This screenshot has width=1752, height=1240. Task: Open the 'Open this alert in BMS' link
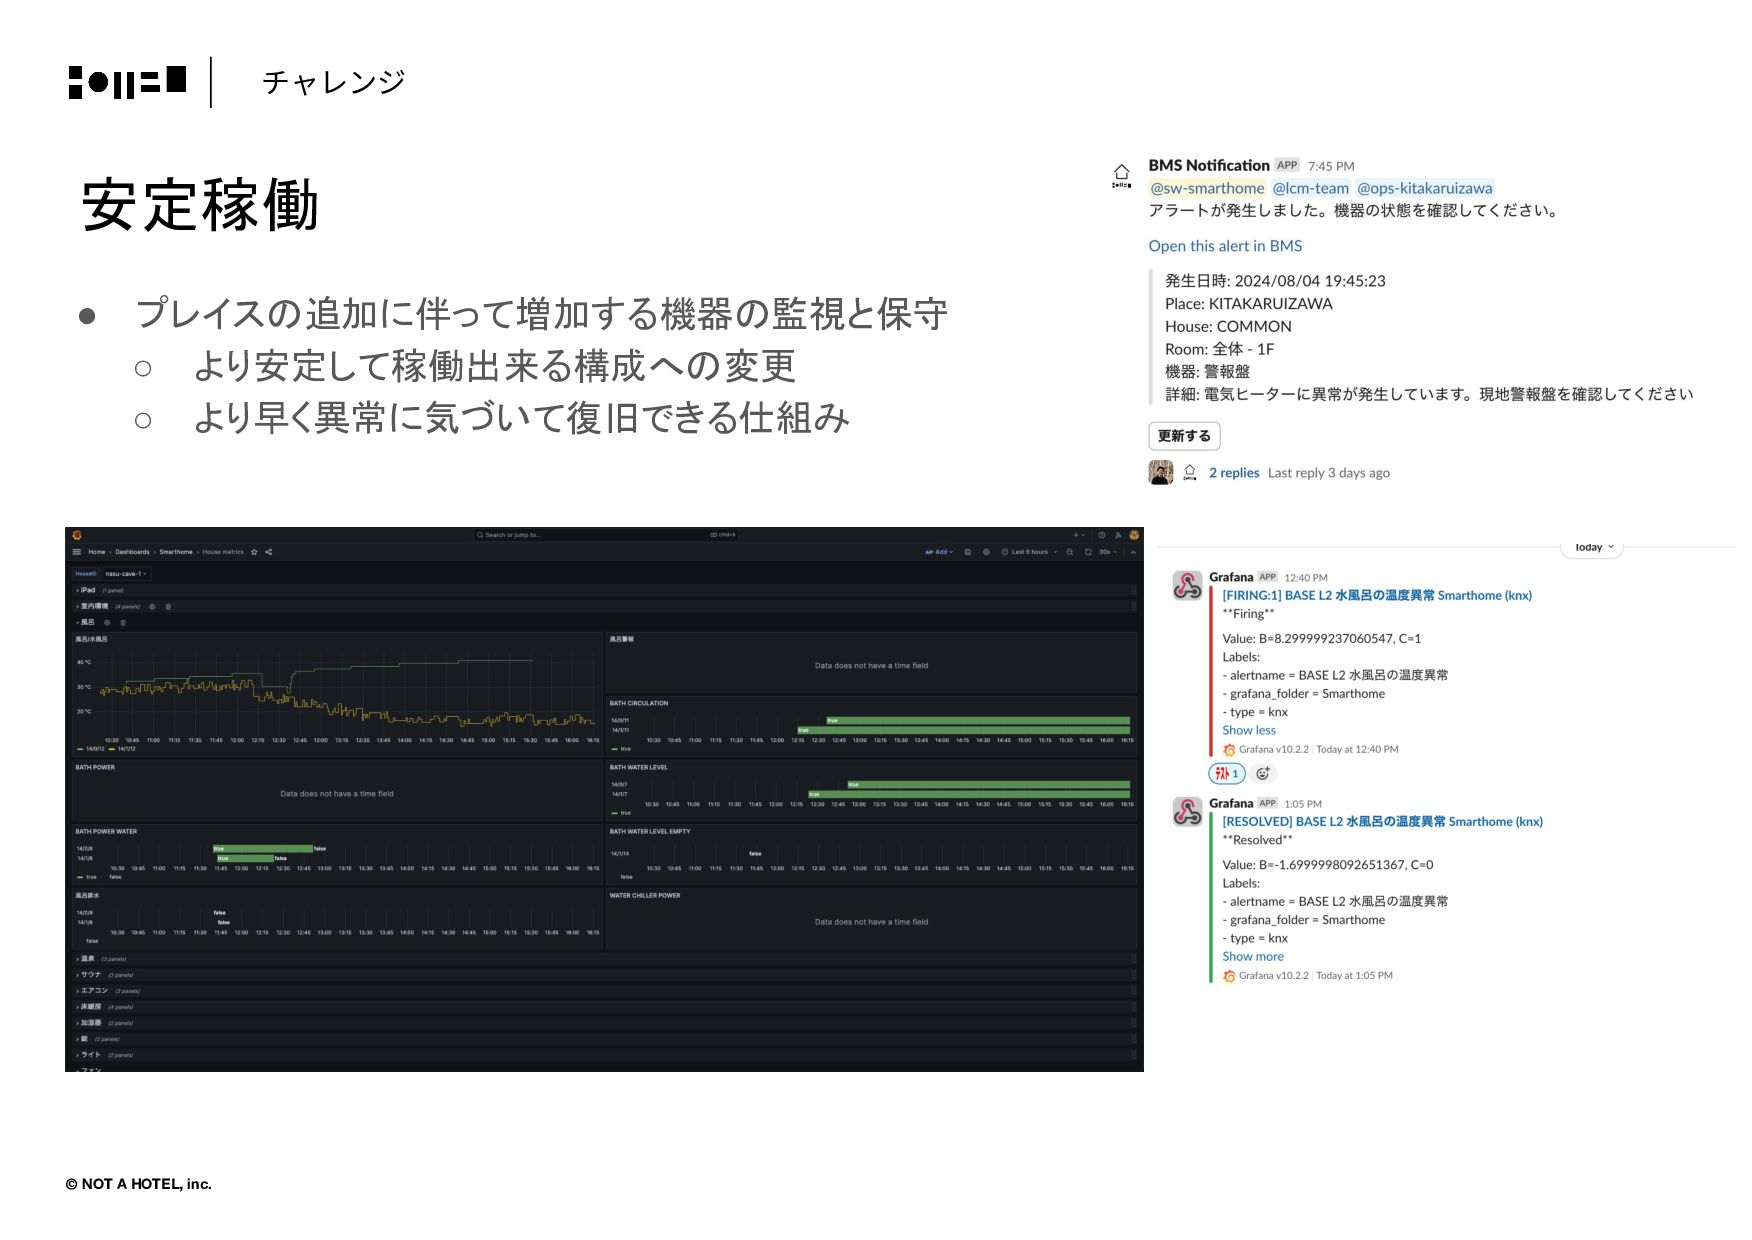[x=1225, y=246]
